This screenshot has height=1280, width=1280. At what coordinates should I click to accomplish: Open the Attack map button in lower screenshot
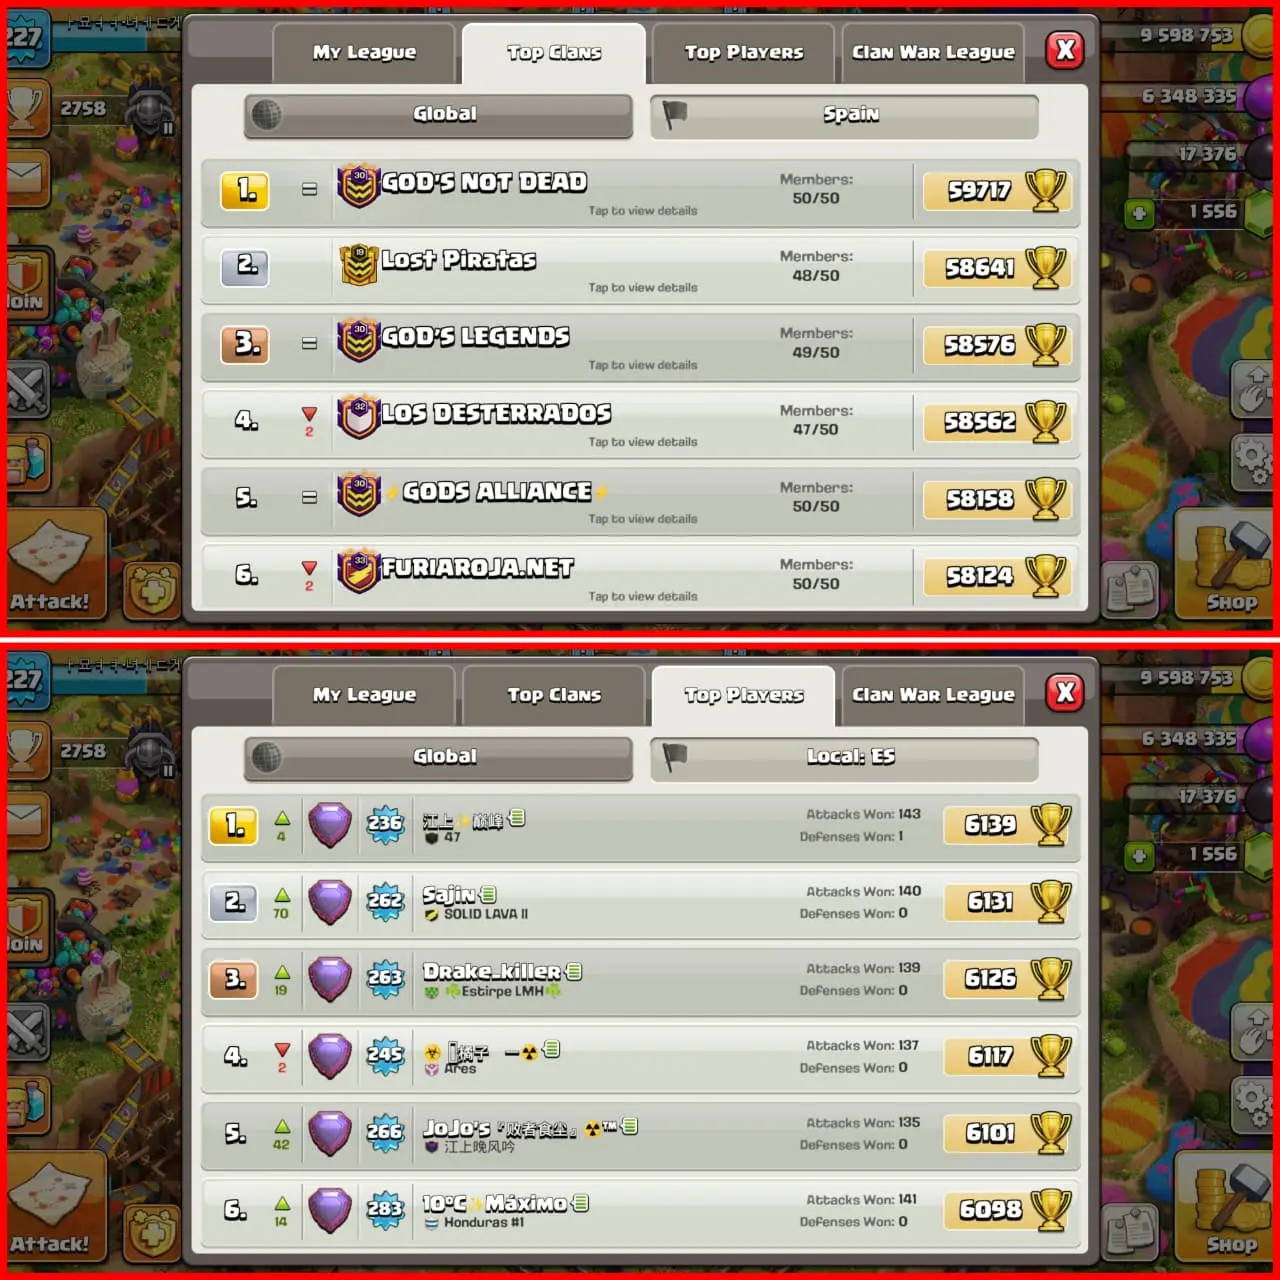56,1207
